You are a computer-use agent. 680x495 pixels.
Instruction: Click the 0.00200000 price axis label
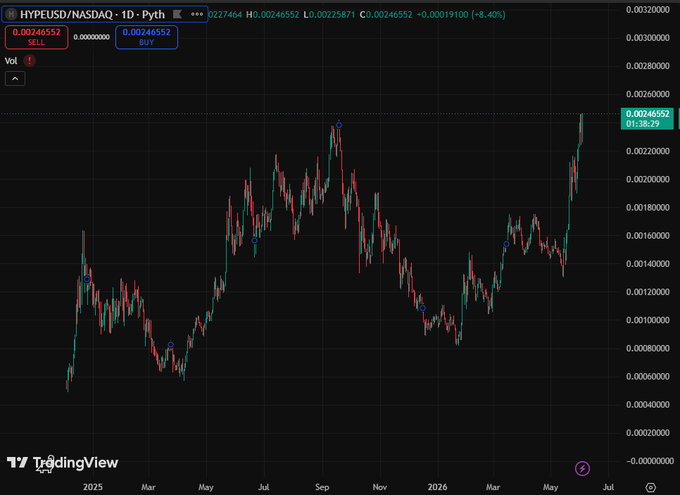[647, 179]
